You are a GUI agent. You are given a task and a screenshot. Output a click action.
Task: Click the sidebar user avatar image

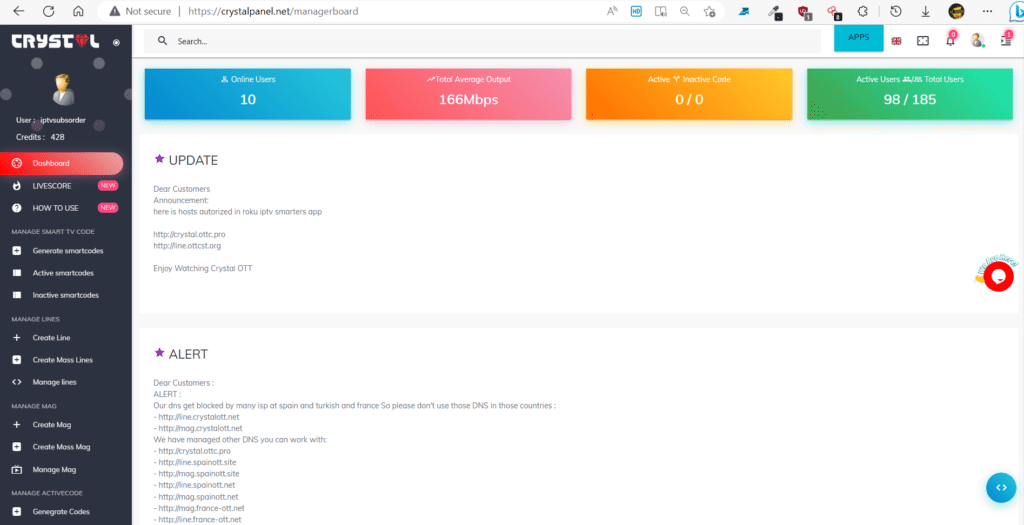[x=64, y=89]
